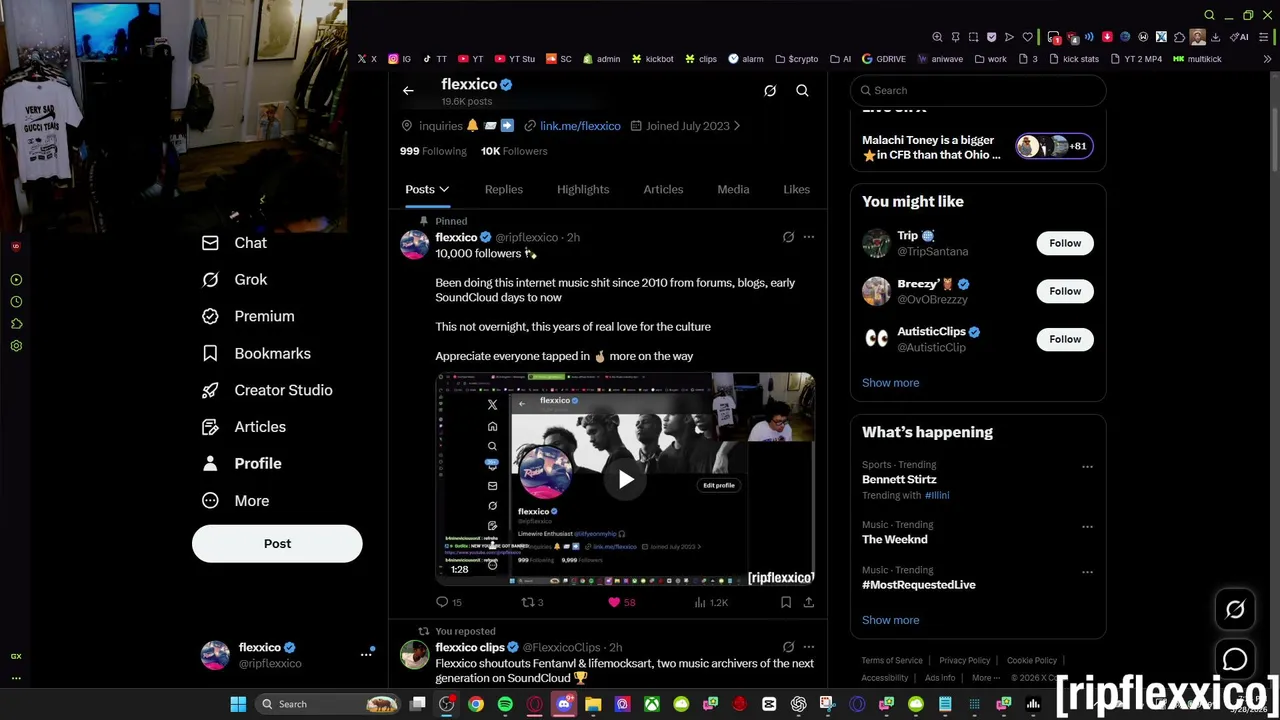Open three-dot menu on pinned post
Screen dimensions: 1280x720
tap(808, 237)
